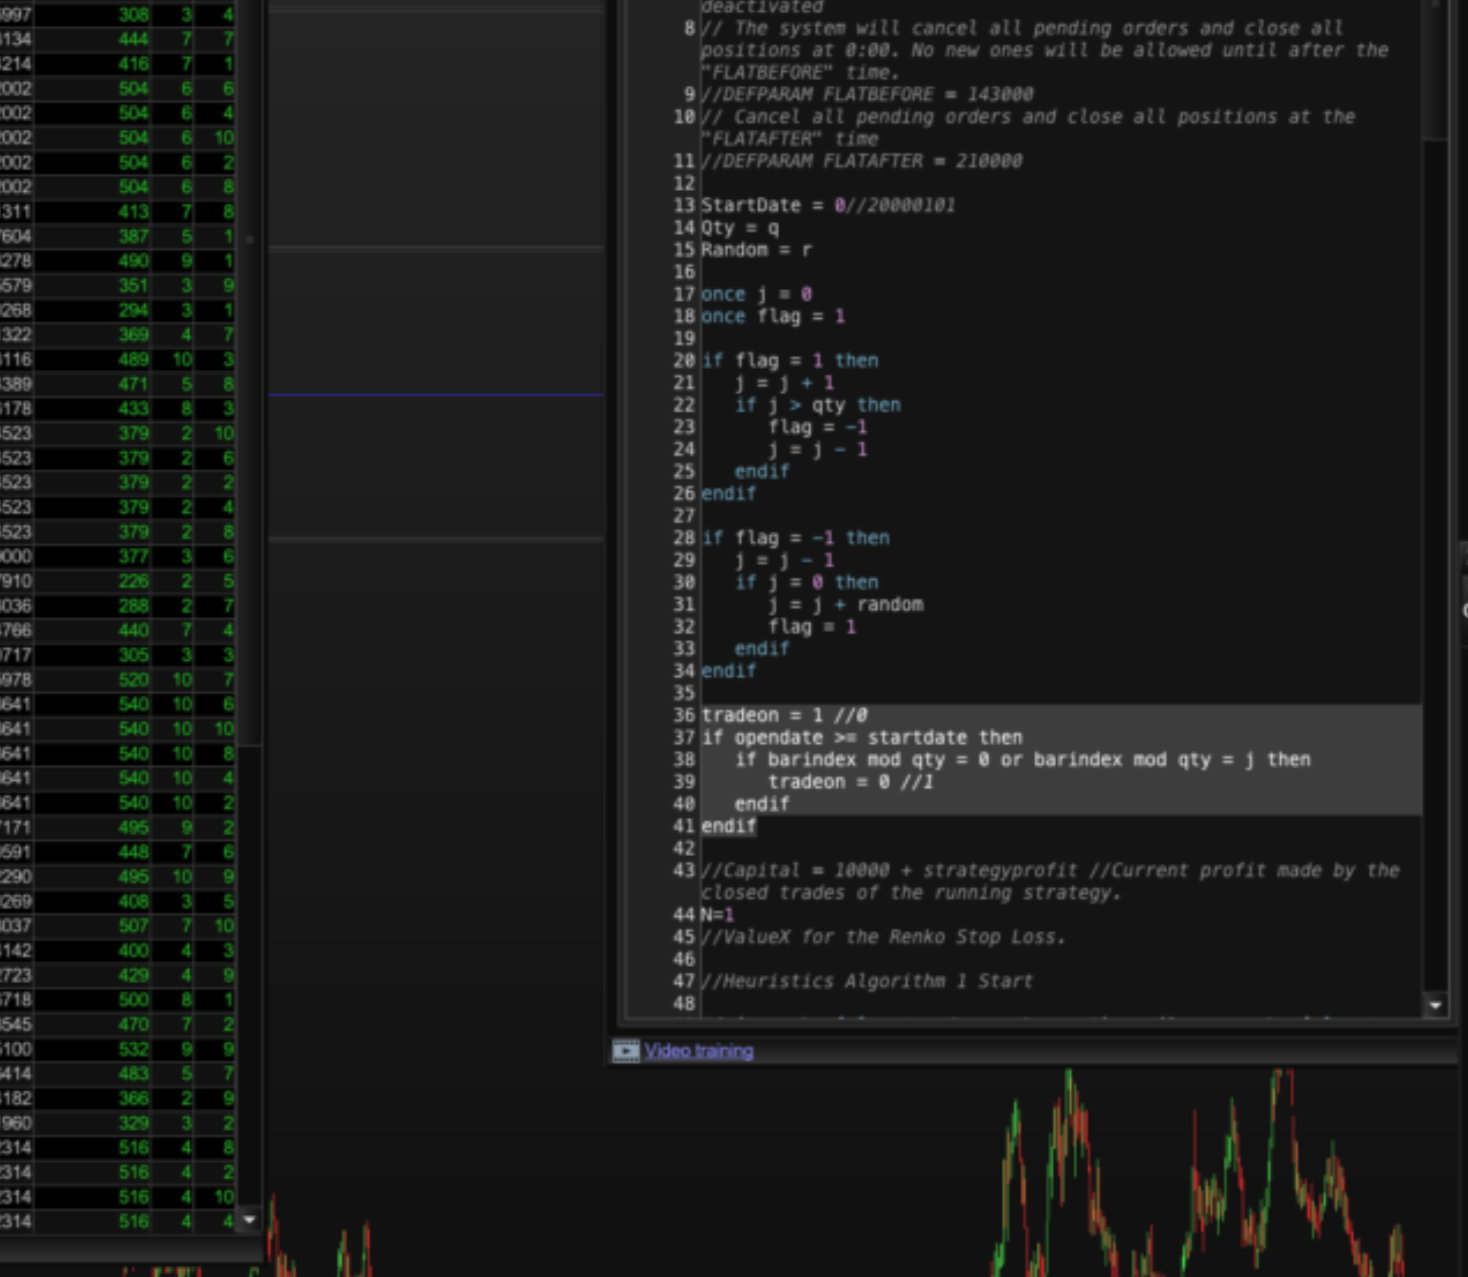Image resolution: width=1468 pixels, height=1277 pixels.
Task: Select the line "once j = 0"
Action: tap(757, 294)
